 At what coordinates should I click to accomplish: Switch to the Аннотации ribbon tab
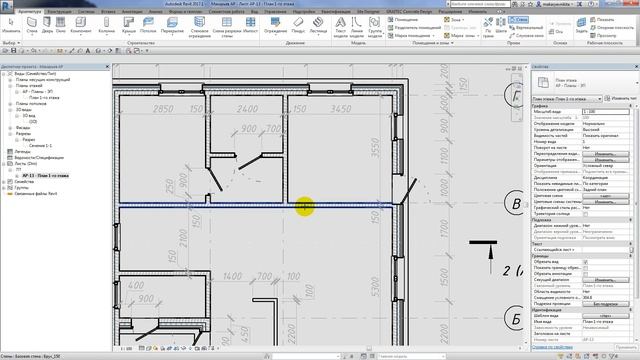[132, 12]
